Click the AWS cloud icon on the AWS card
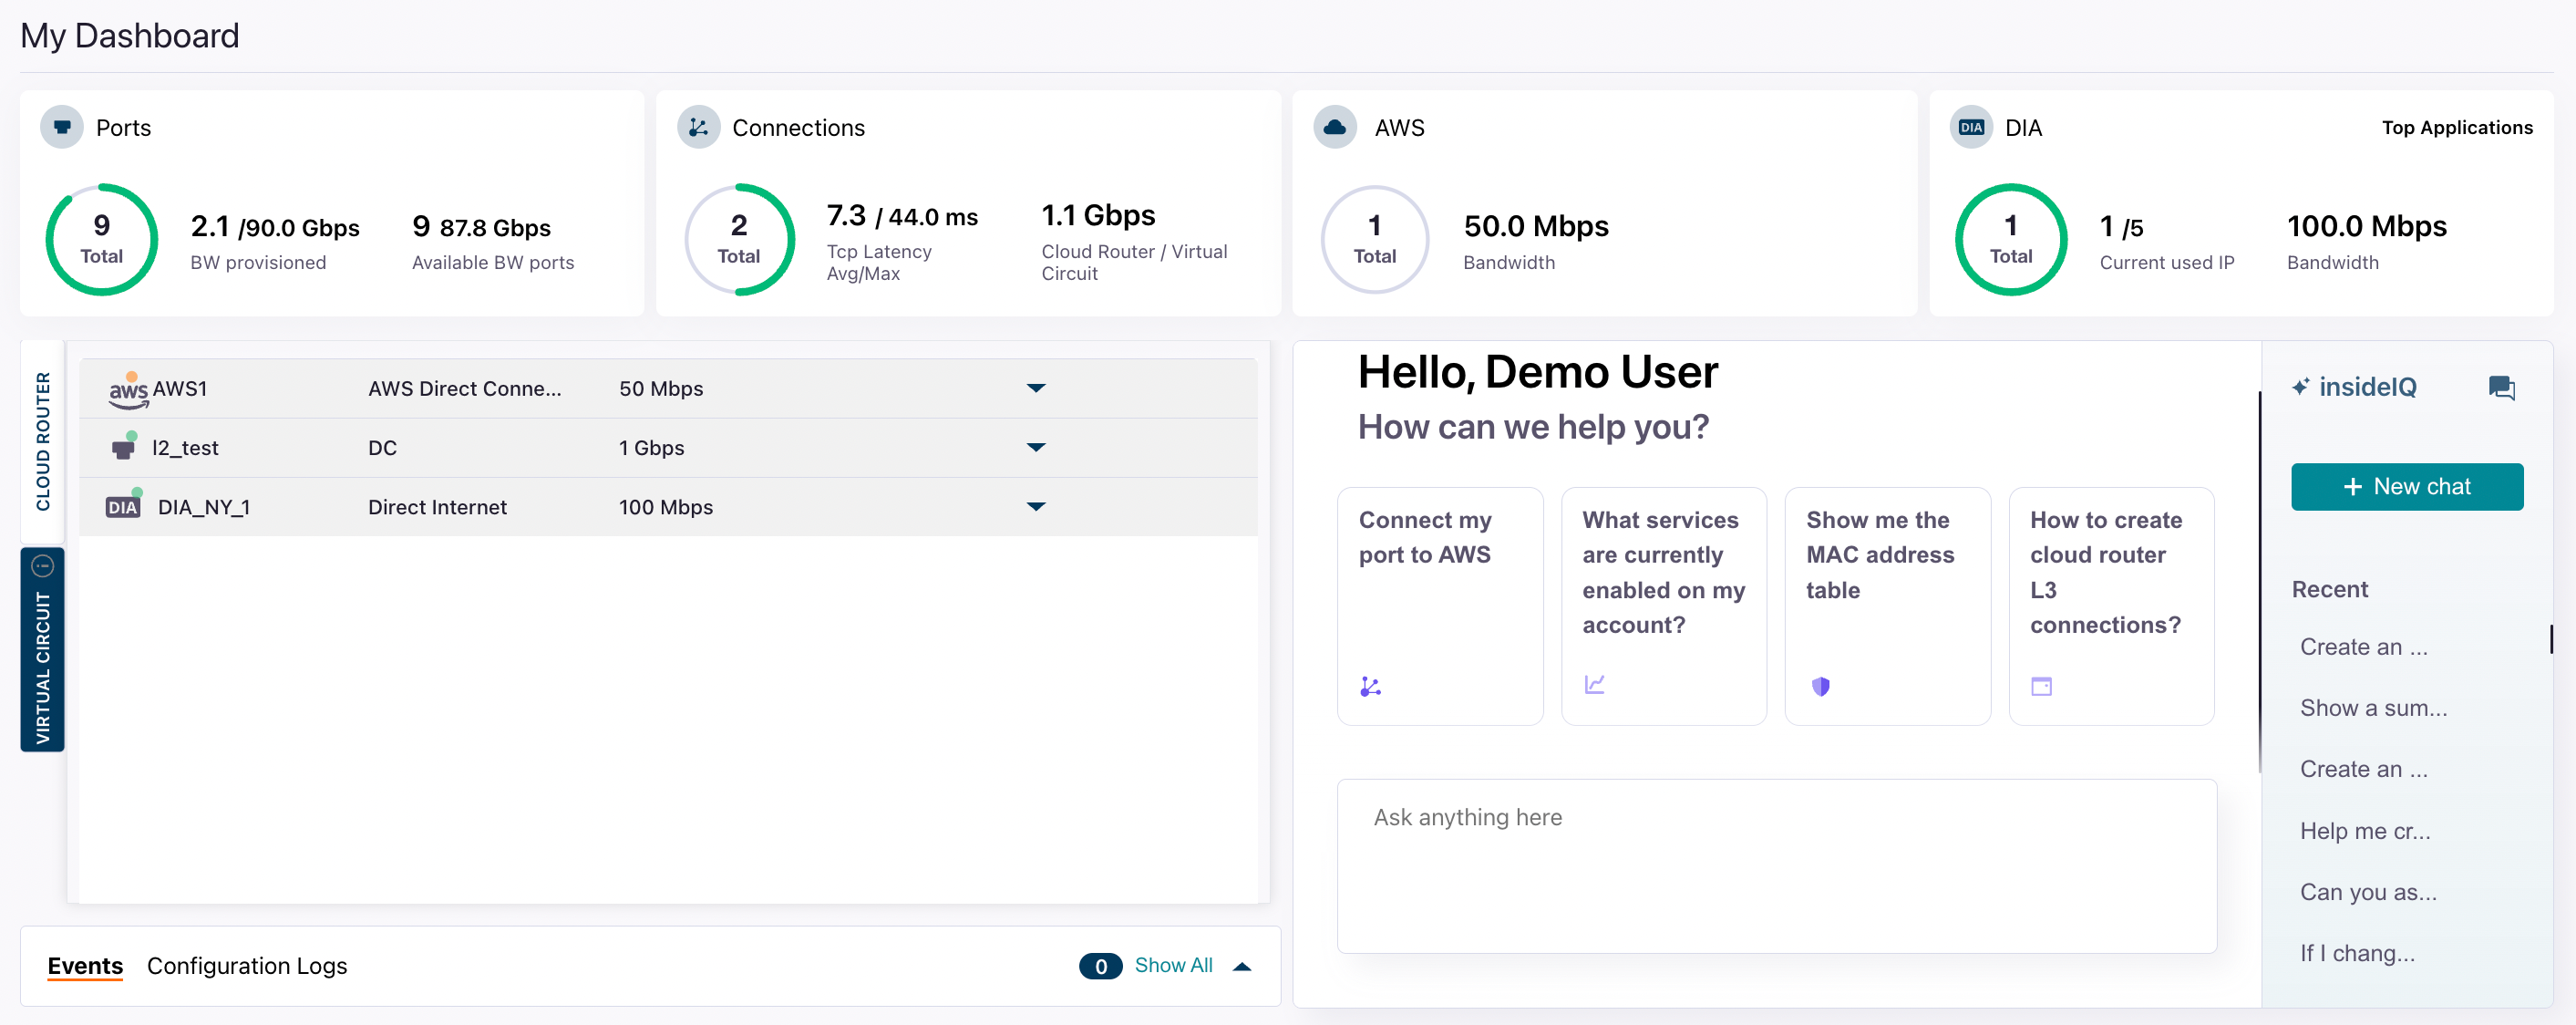Screen dimensions: 2576x1025 (x=1337, y=127)
